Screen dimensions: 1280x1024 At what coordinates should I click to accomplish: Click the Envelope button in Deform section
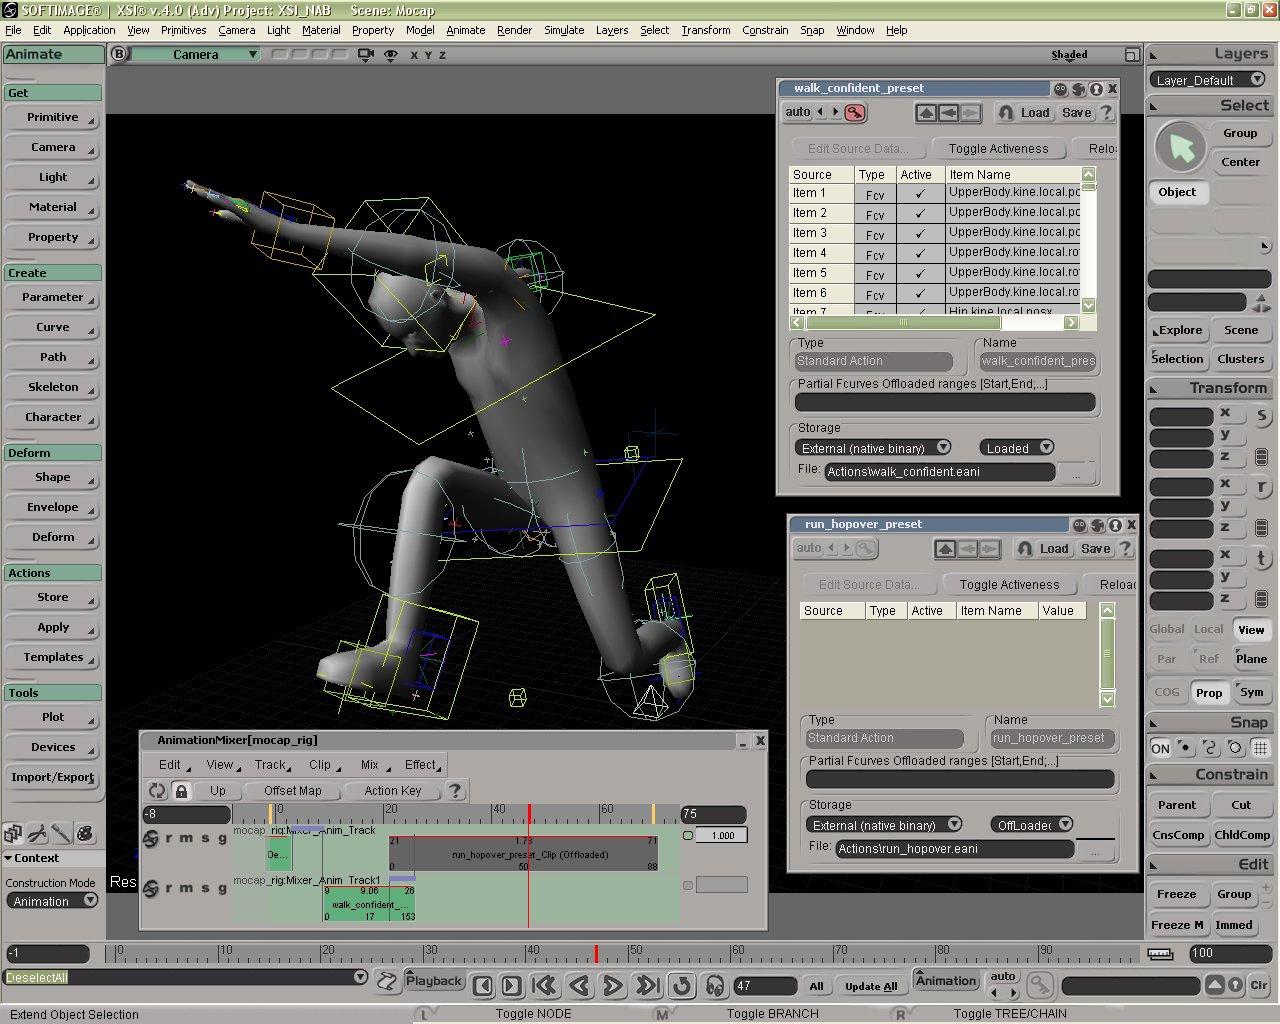tap(53, 508)
